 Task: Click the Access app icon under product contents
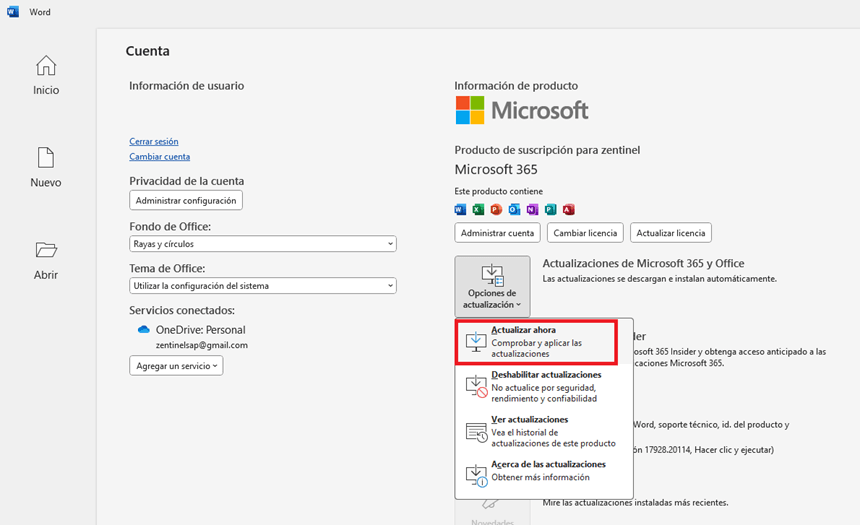(569, 209)
